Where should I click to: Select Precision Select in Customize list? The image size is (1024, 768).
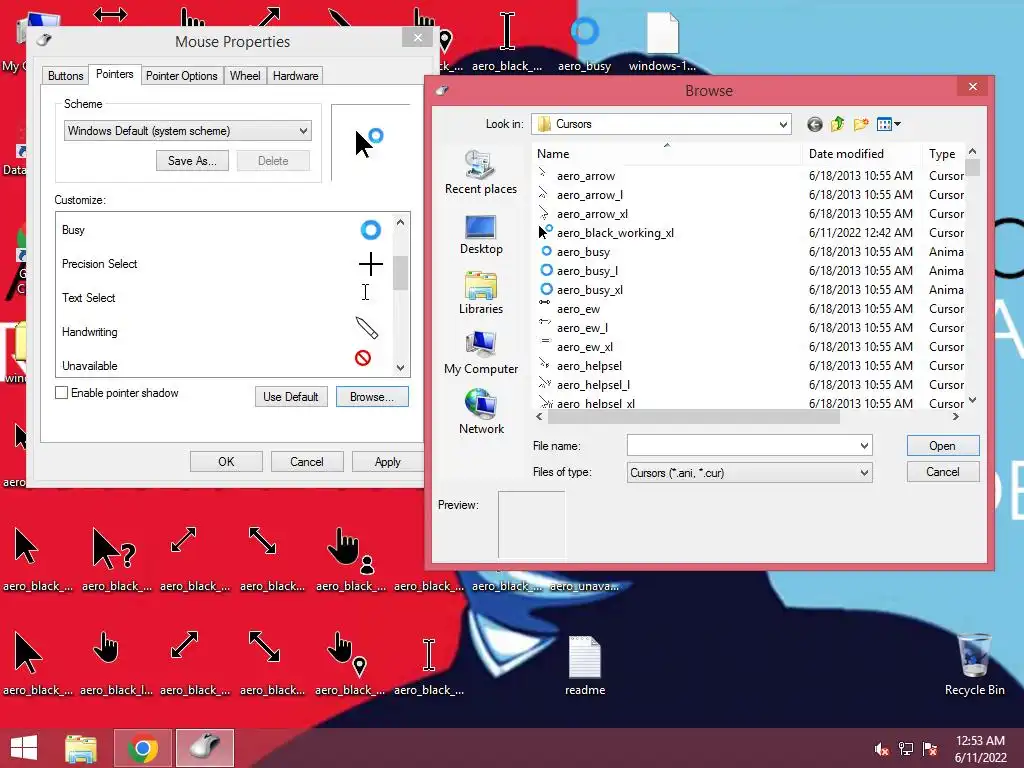[224, 264]
